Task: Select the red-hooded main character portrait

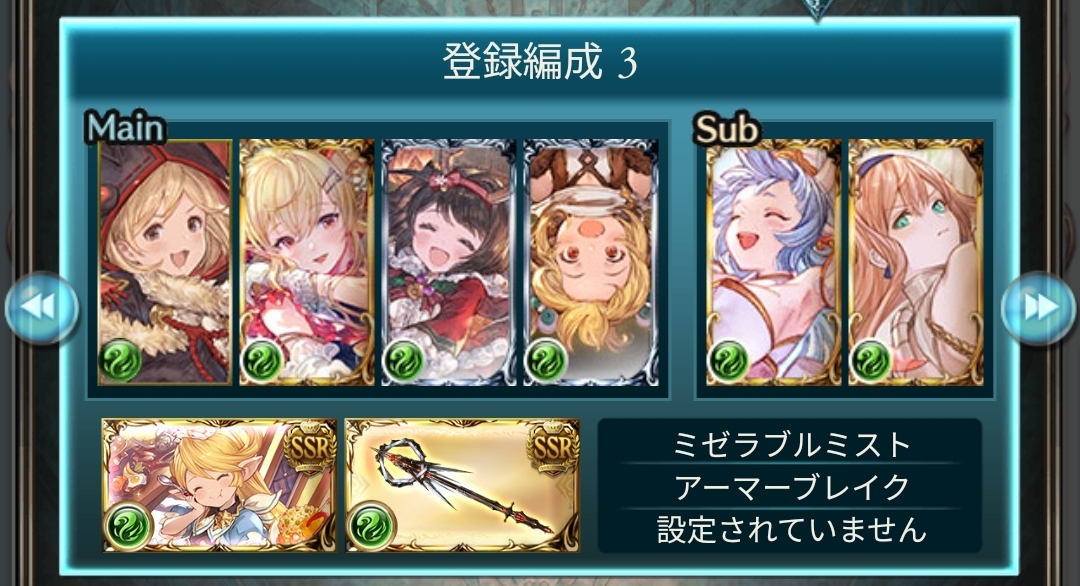Action: pos(165,262)
